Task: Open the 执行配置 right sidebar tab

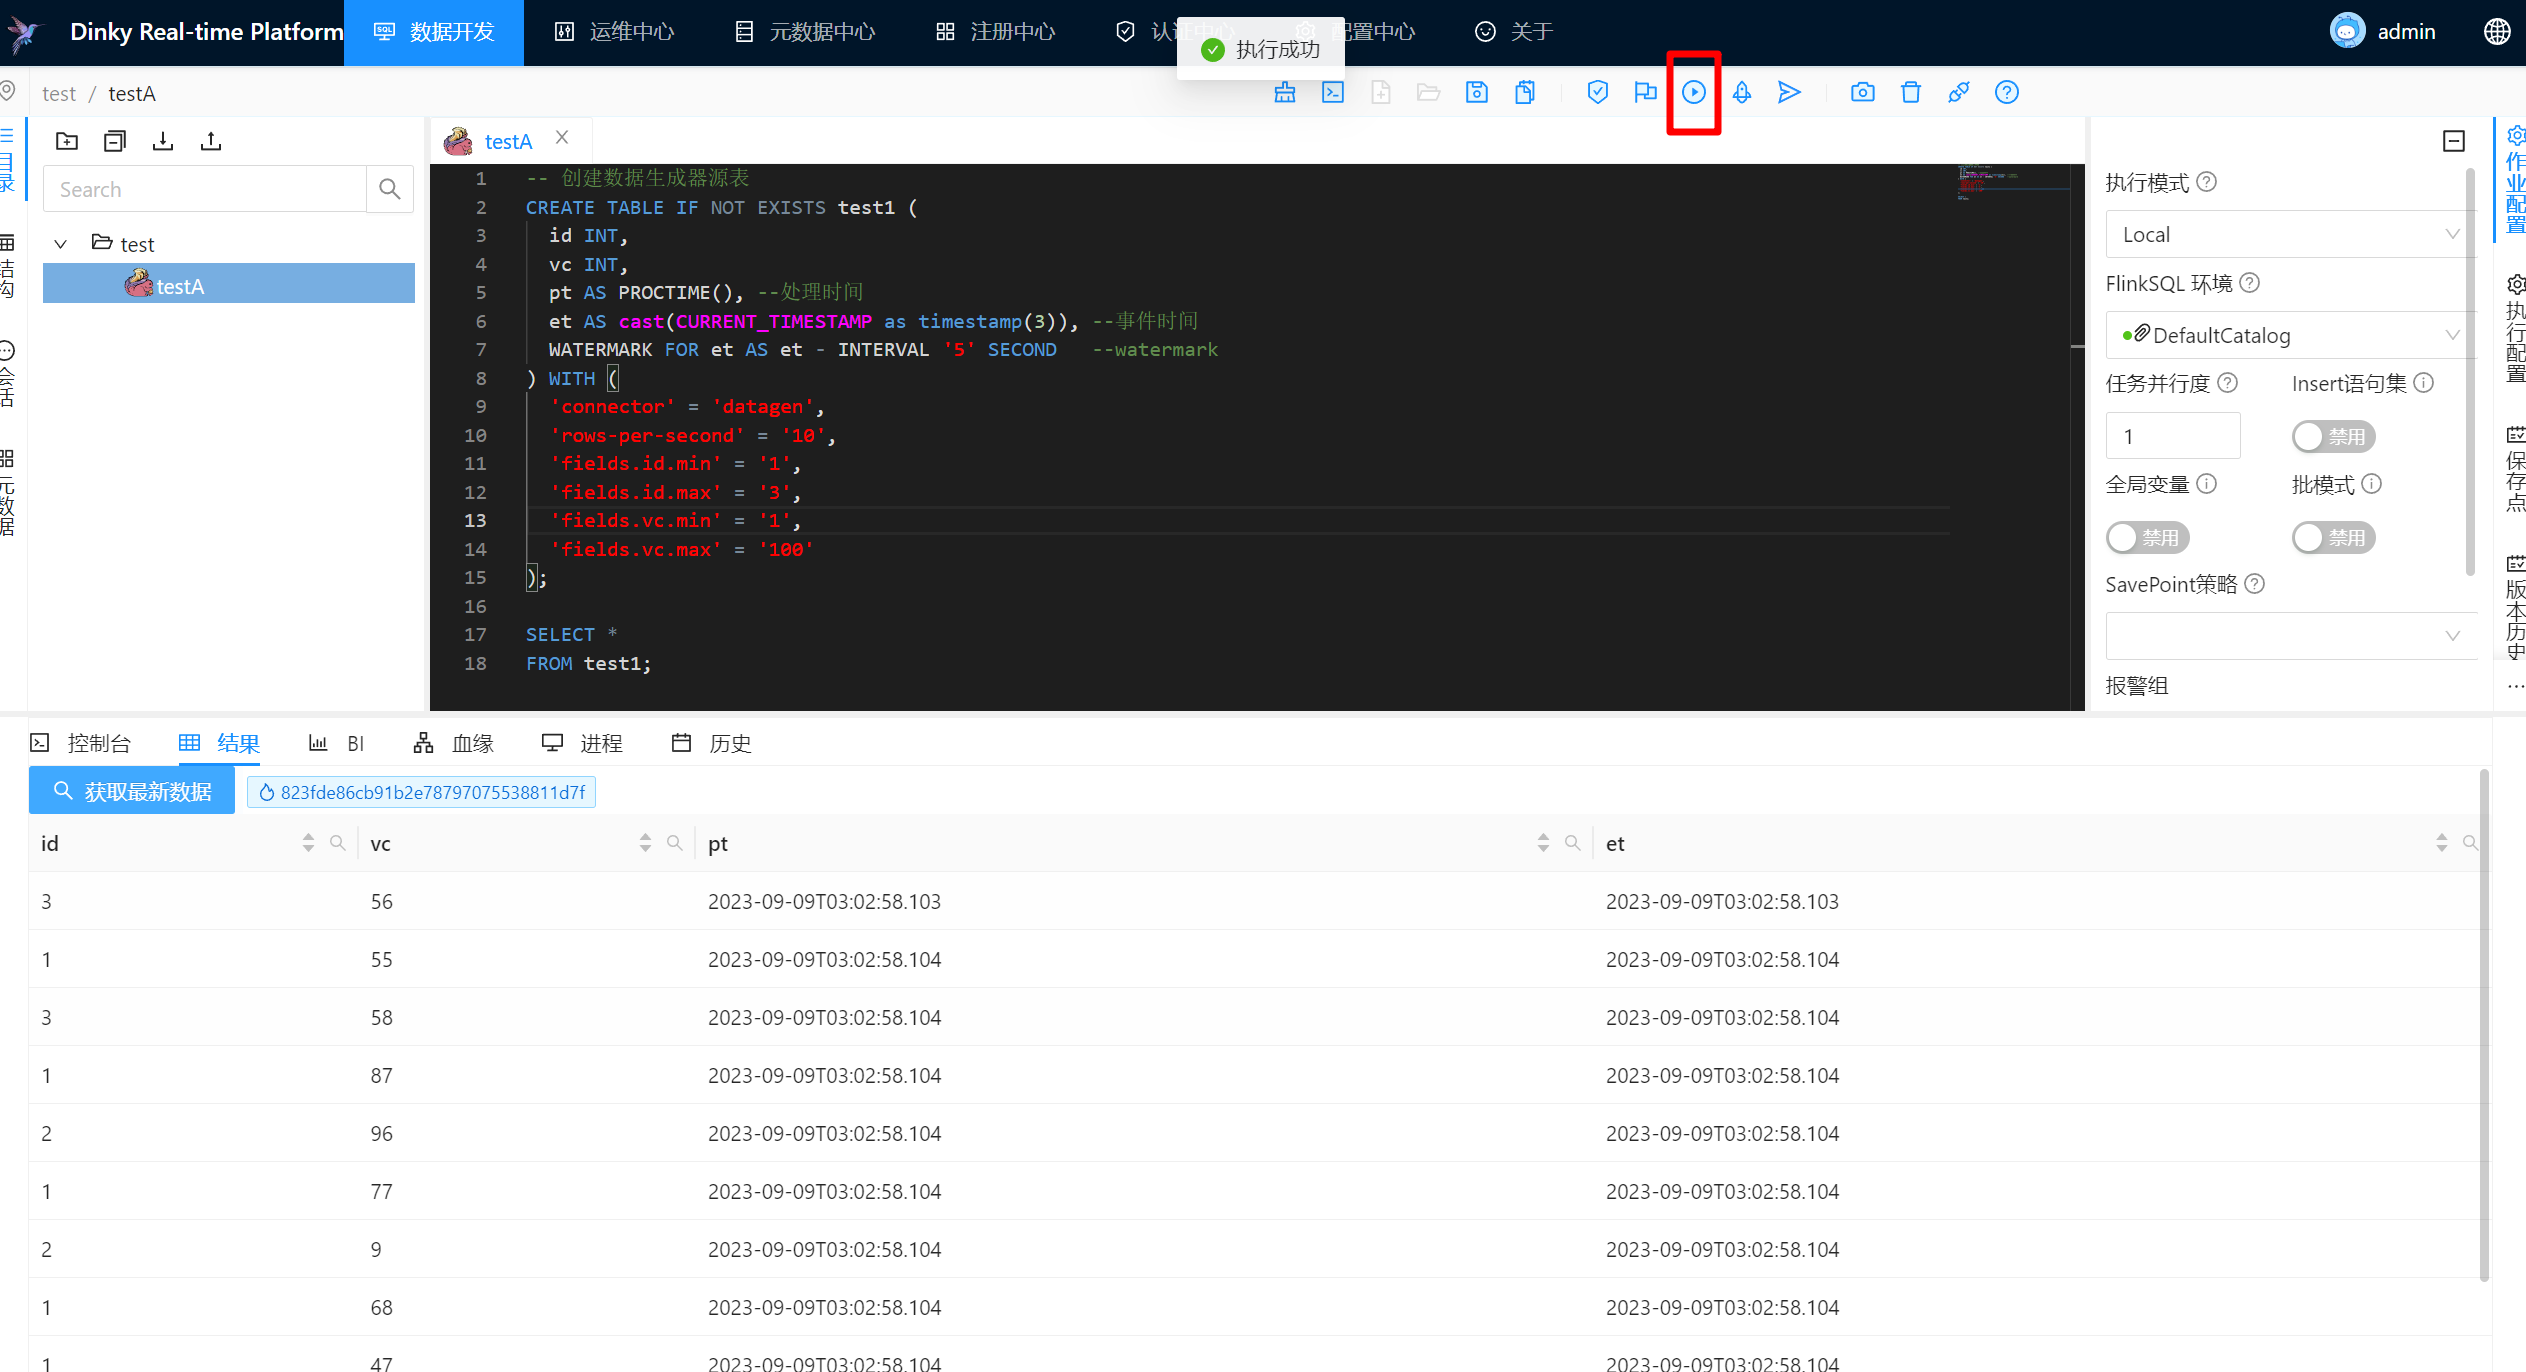Action: tap(2515, 329)
